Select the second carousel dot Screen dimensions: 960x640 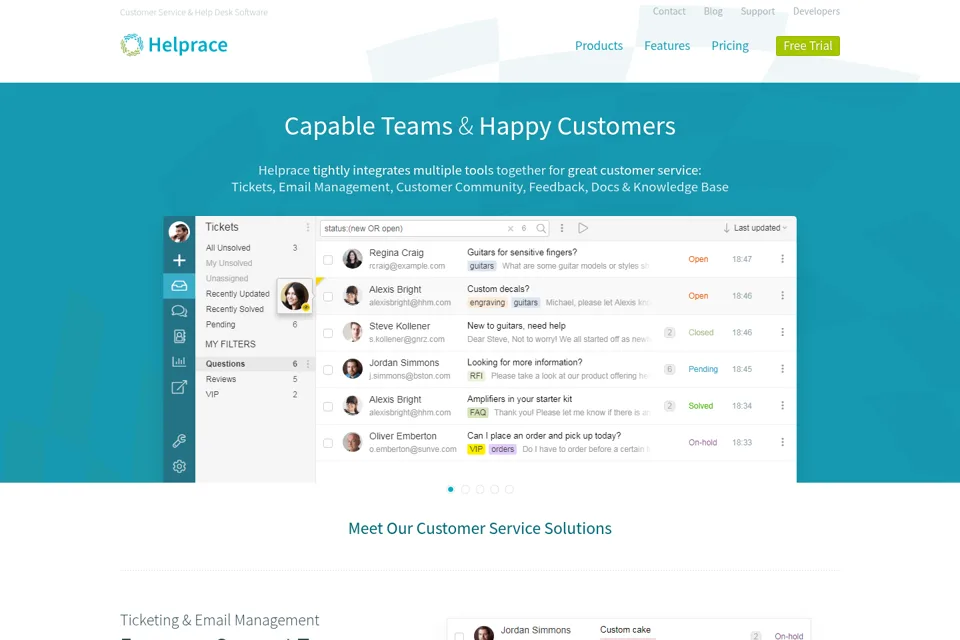[x=465, y=489]
